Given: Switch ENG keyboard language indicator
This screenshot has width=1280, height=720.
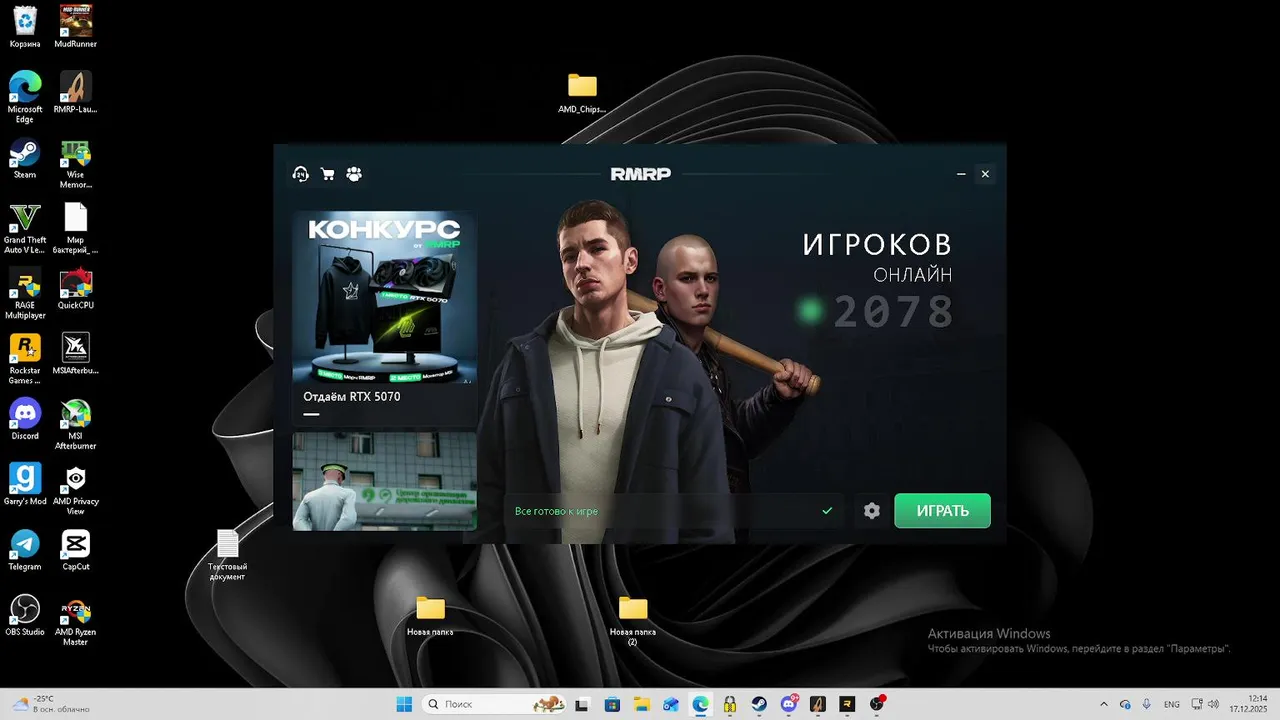Looking at the screenshot, I should click(1172, 704).
